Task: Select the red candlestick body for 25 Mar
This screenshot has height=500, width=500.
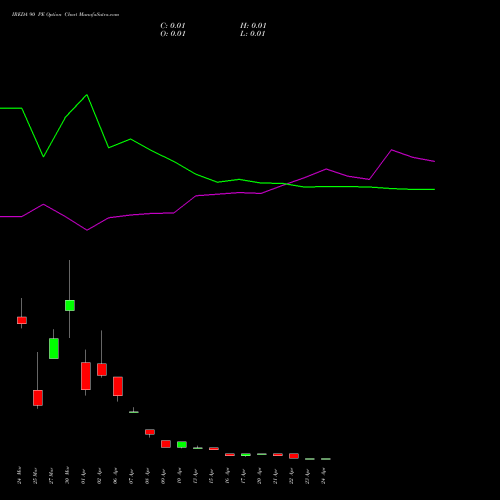Action: 38,398
